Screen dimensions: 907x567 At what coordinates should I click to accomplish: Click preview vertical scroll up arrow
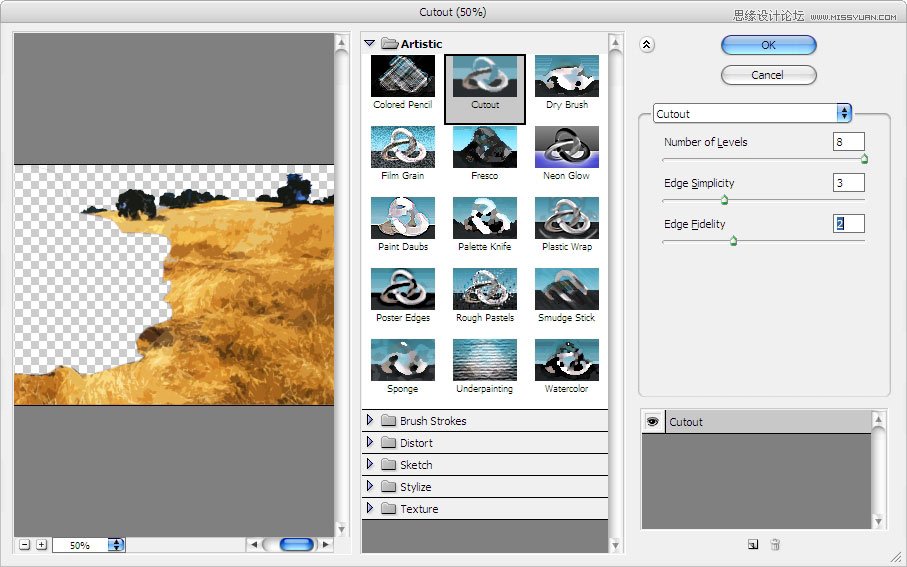coord(341,43)
